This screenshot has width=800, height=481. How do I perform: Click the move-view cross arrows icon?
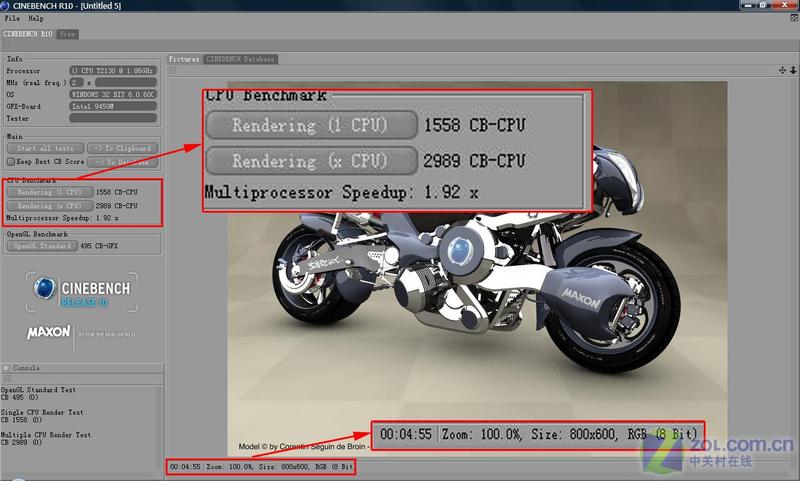pos(783,70)
